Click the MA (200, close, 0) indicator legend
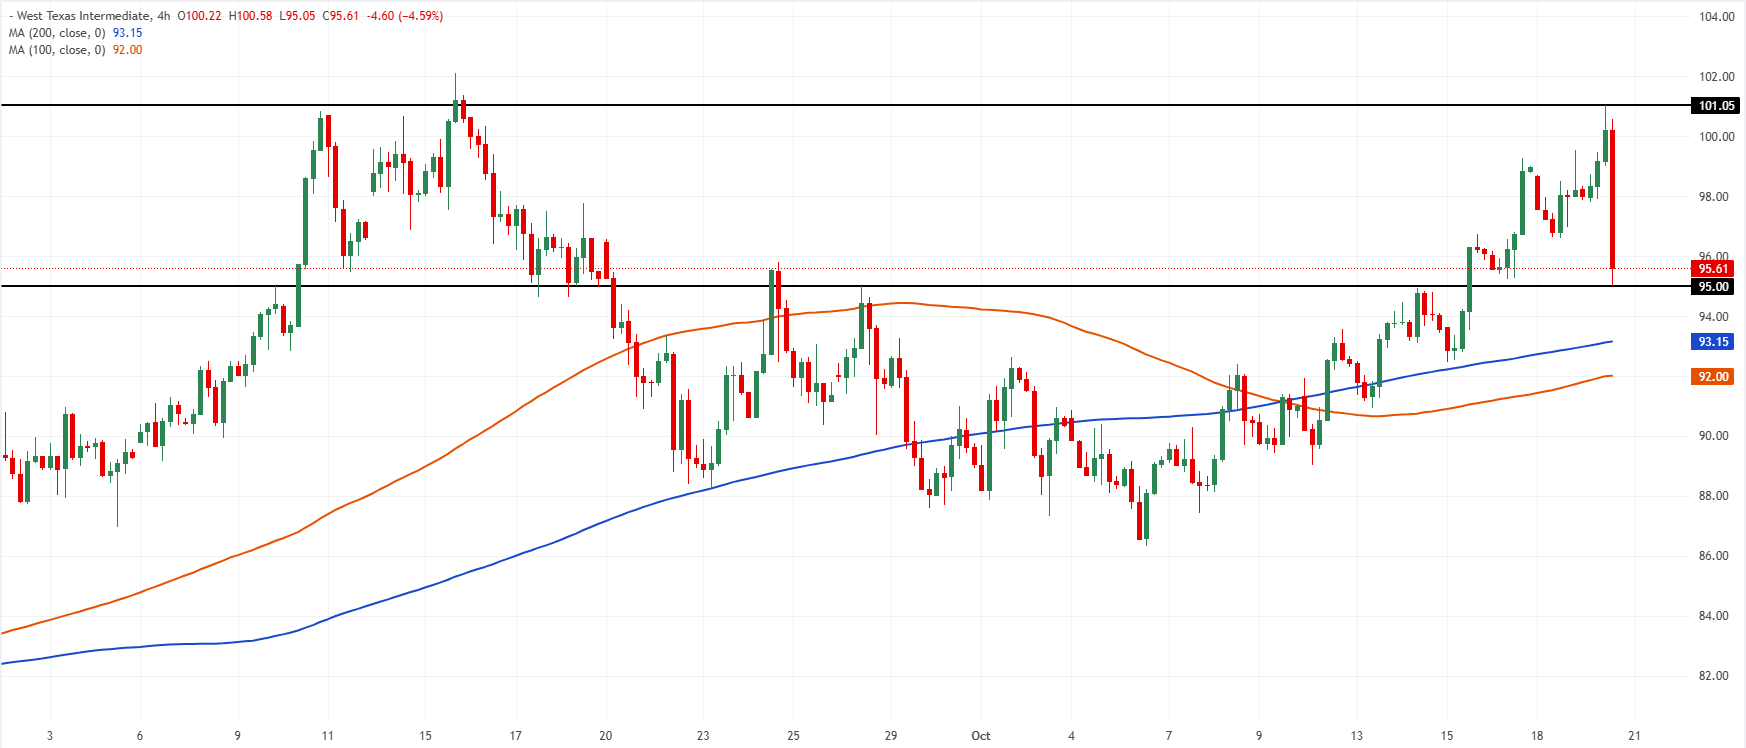1746x748 pixels. click(x=57, y=33)
